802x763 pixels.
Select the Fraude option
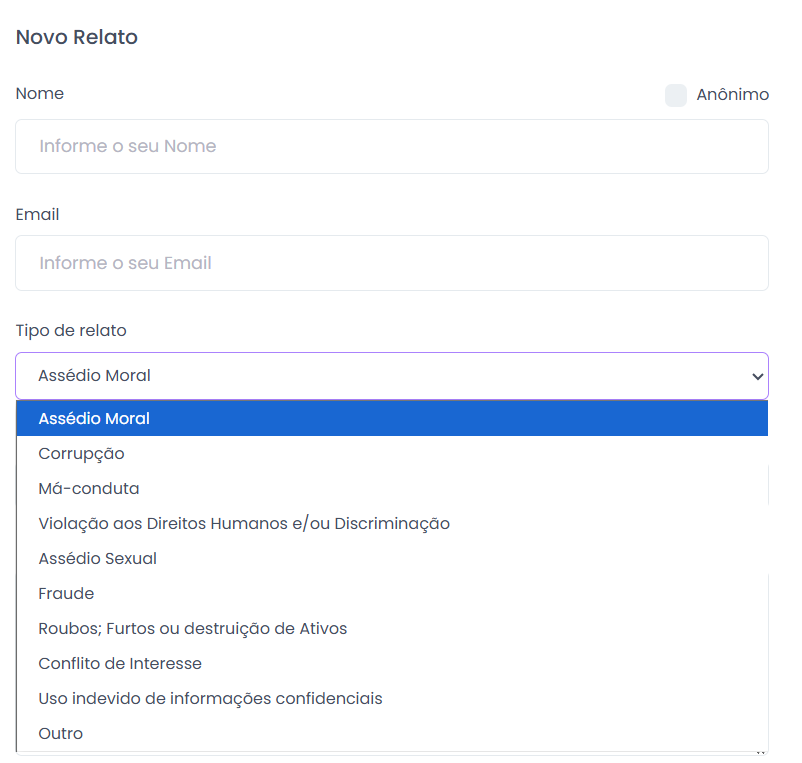tap(66, 594)
